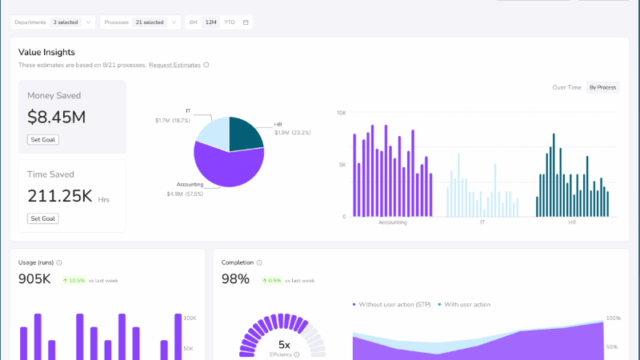640x360 pixels.
Task: Click info icon next to Request Estimates
Action: point(206,65)
